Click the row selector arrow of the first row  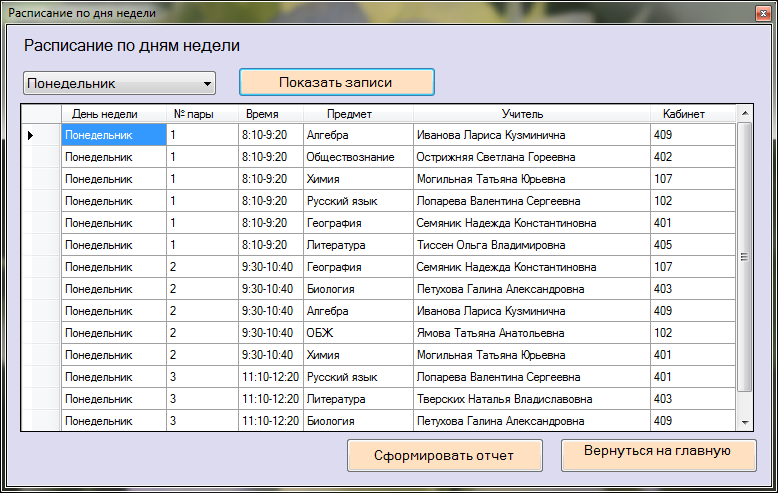pyautogui.click(x=41, y=135)
